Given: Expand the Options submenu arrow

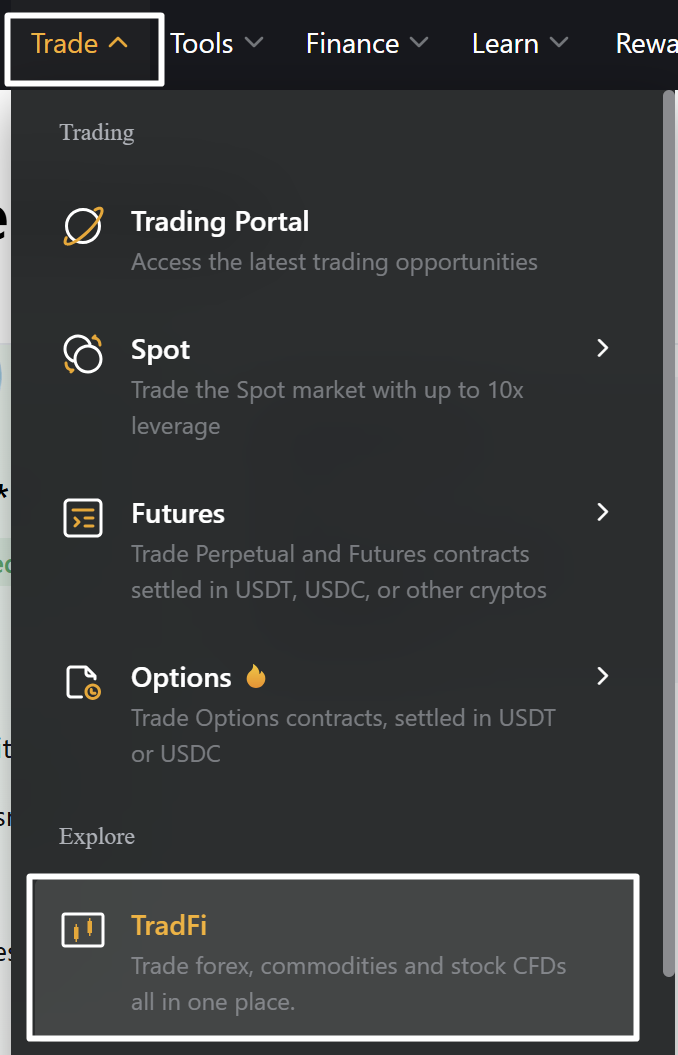Looking at the screenshot, I should (x=602, y=676).
